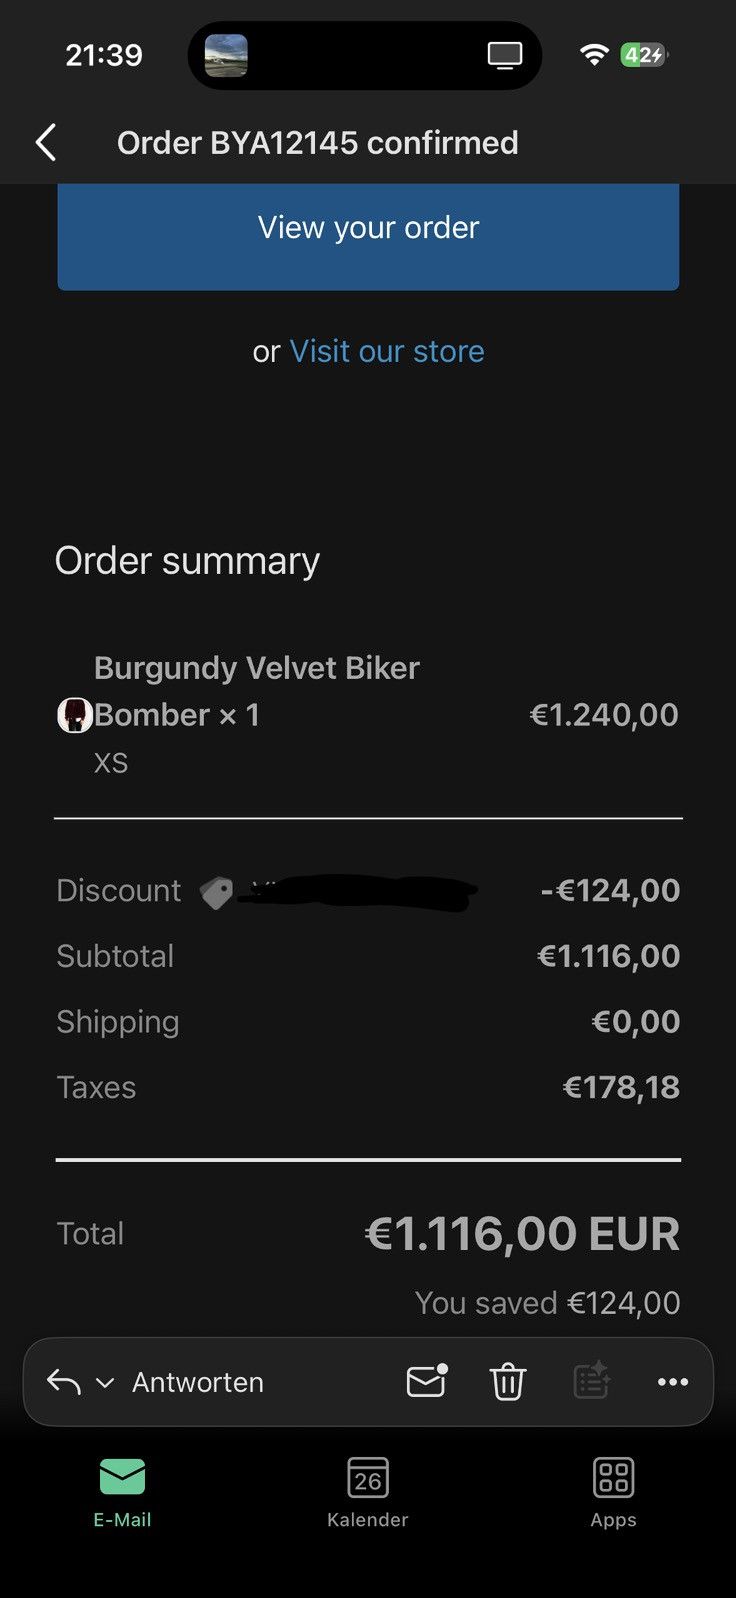Tap the Dynamic Island photo thumbnail

pos(226,55)
